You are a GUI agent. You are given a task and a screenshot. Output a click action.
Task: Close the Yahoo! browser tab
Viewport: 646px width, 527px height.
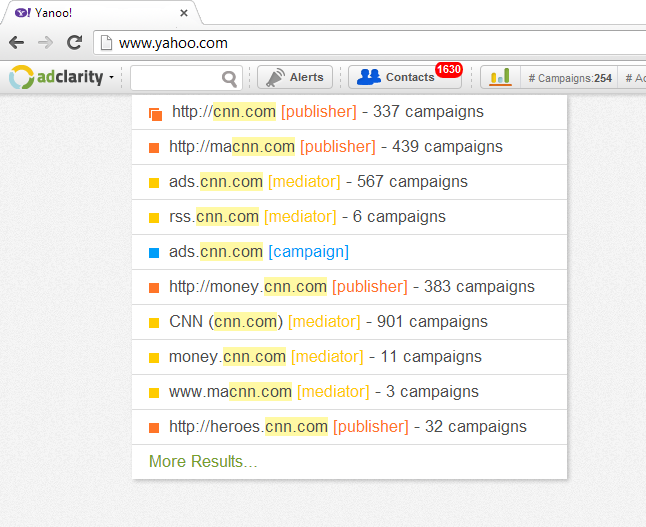(184, 13)
